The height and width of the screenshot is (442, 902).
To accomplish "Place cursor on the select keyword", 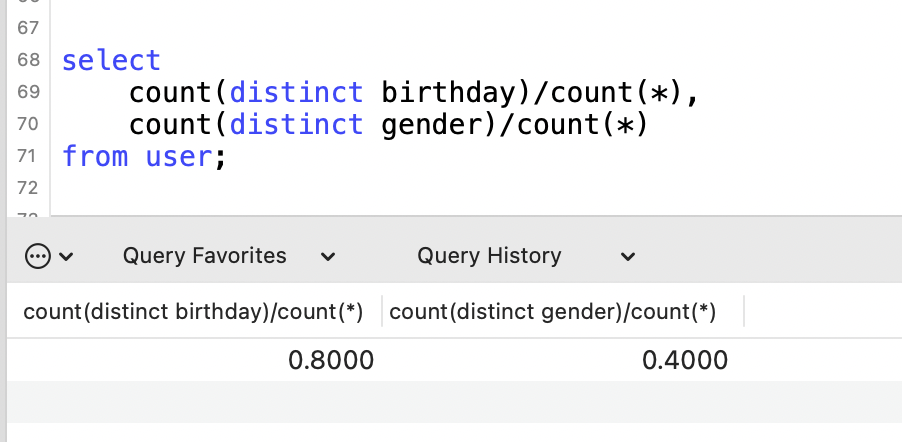I will (111, 60).
